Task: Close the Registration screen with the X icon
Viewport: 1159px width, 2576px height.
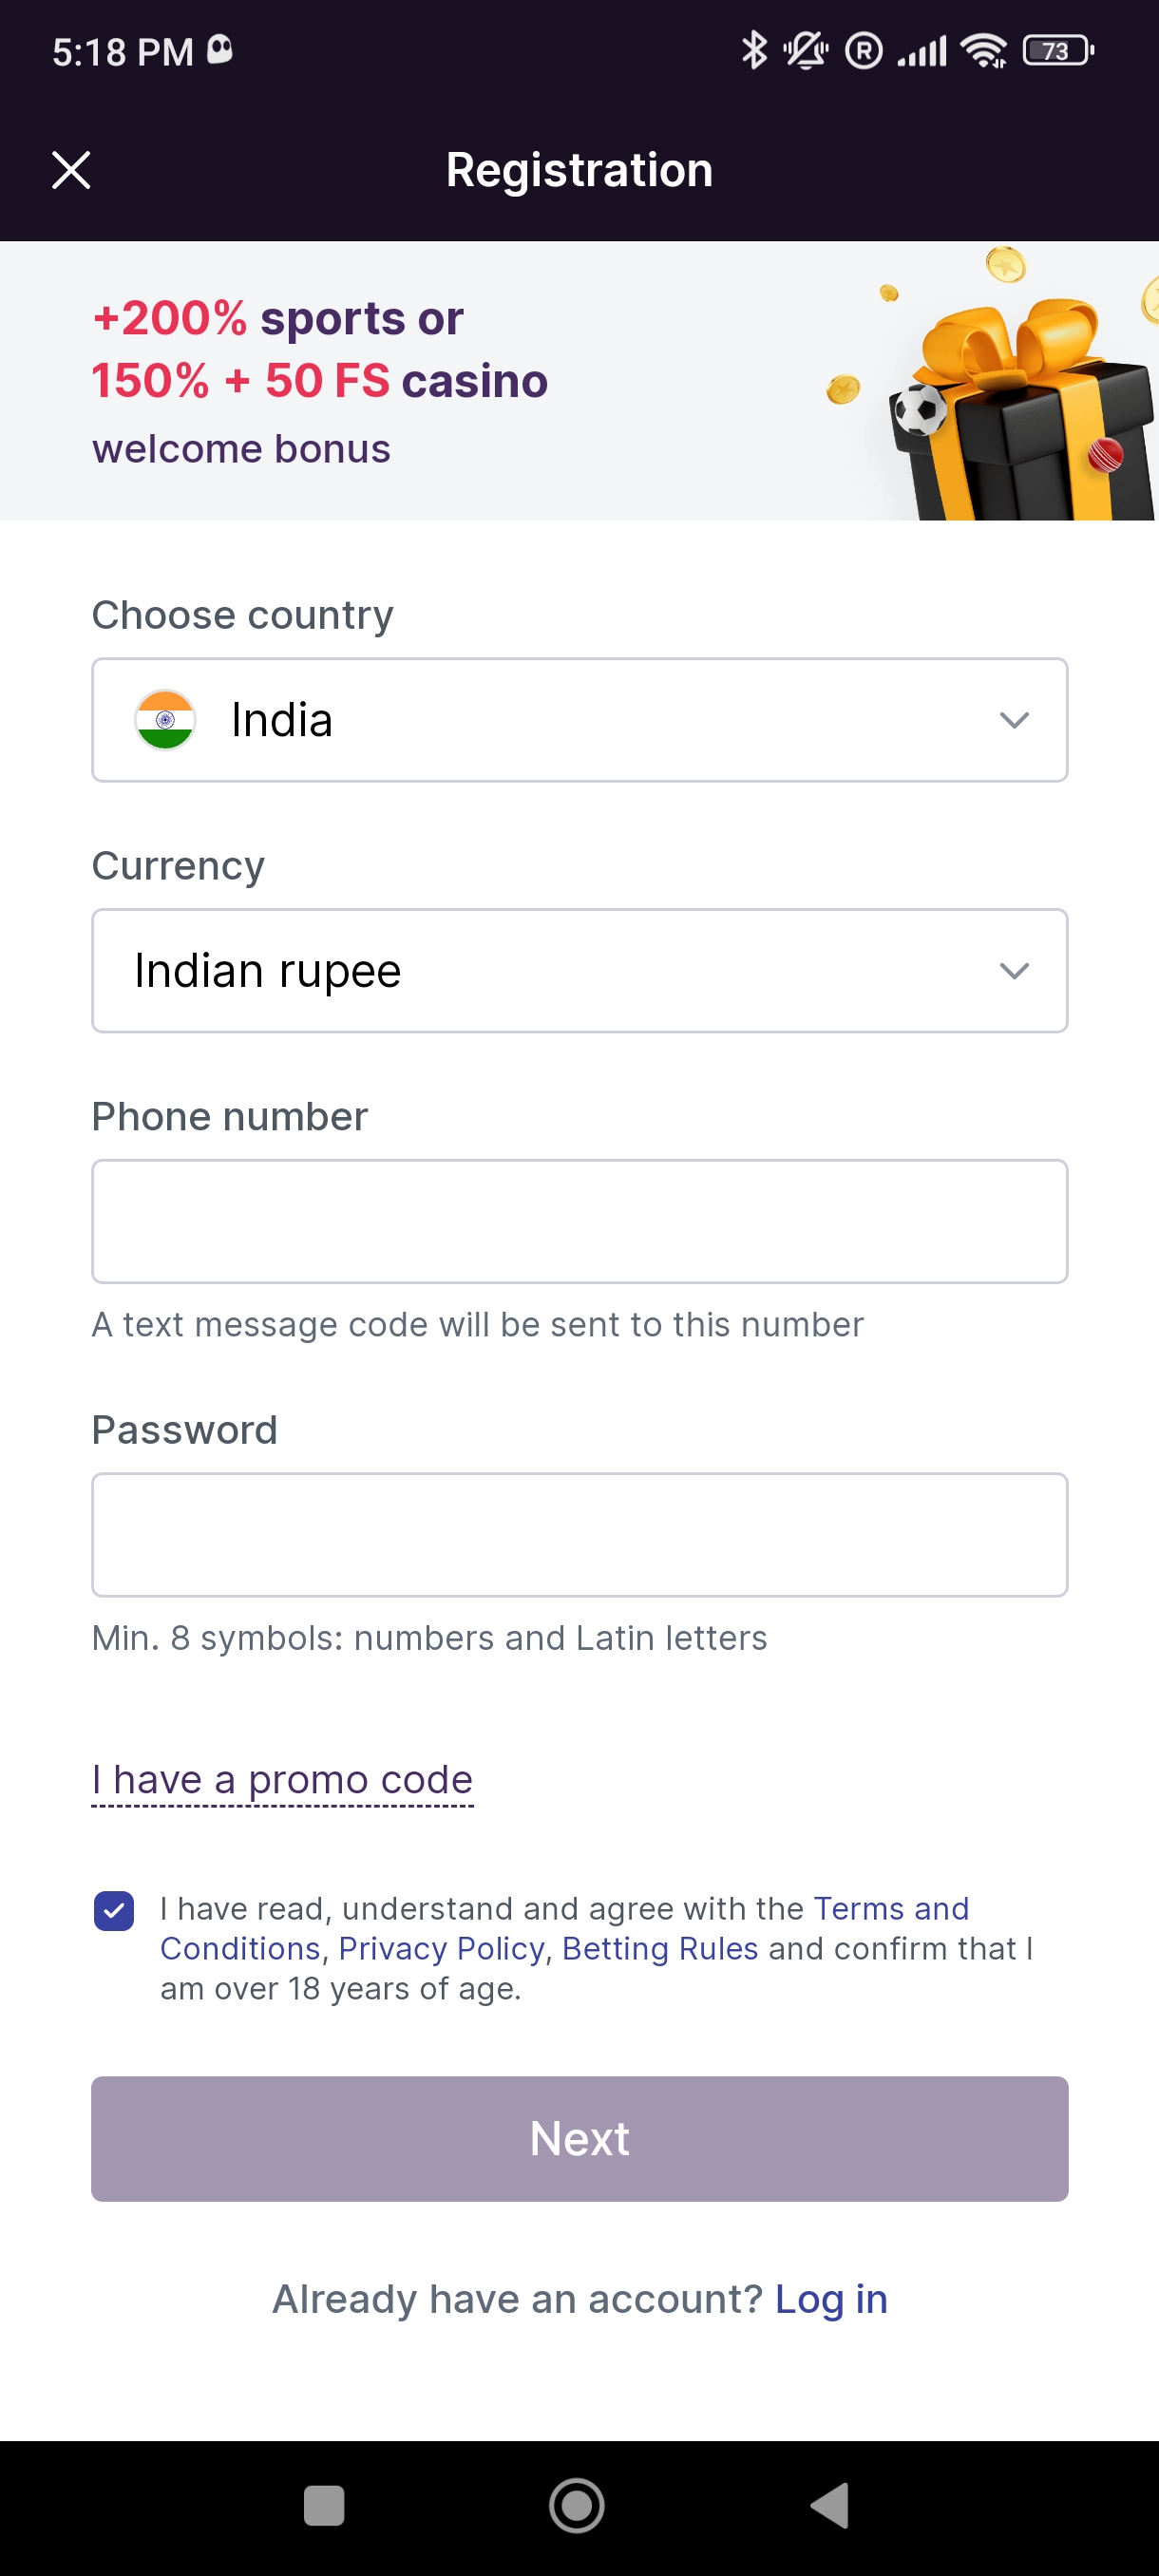Action: [x=71, y=170]
